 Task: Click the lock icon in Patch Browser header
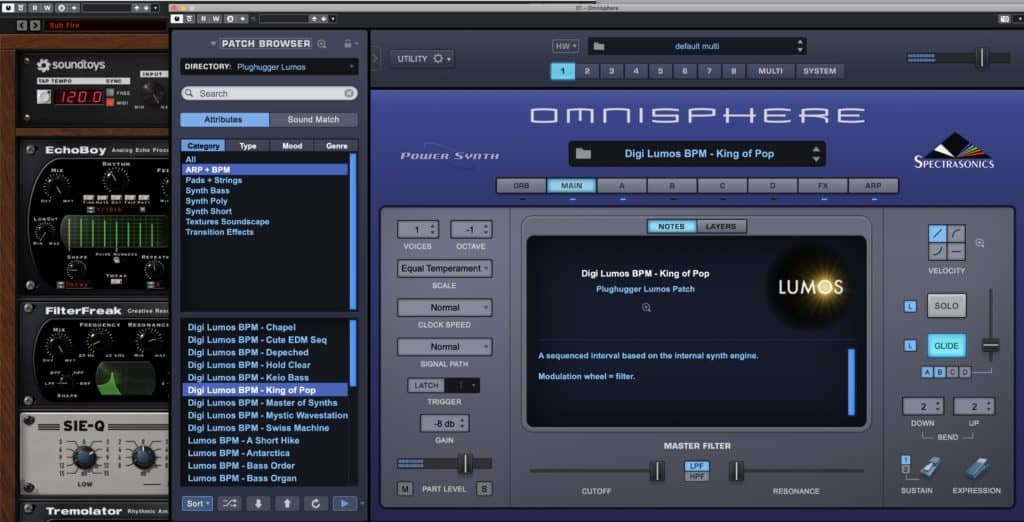tap(348, 44)
